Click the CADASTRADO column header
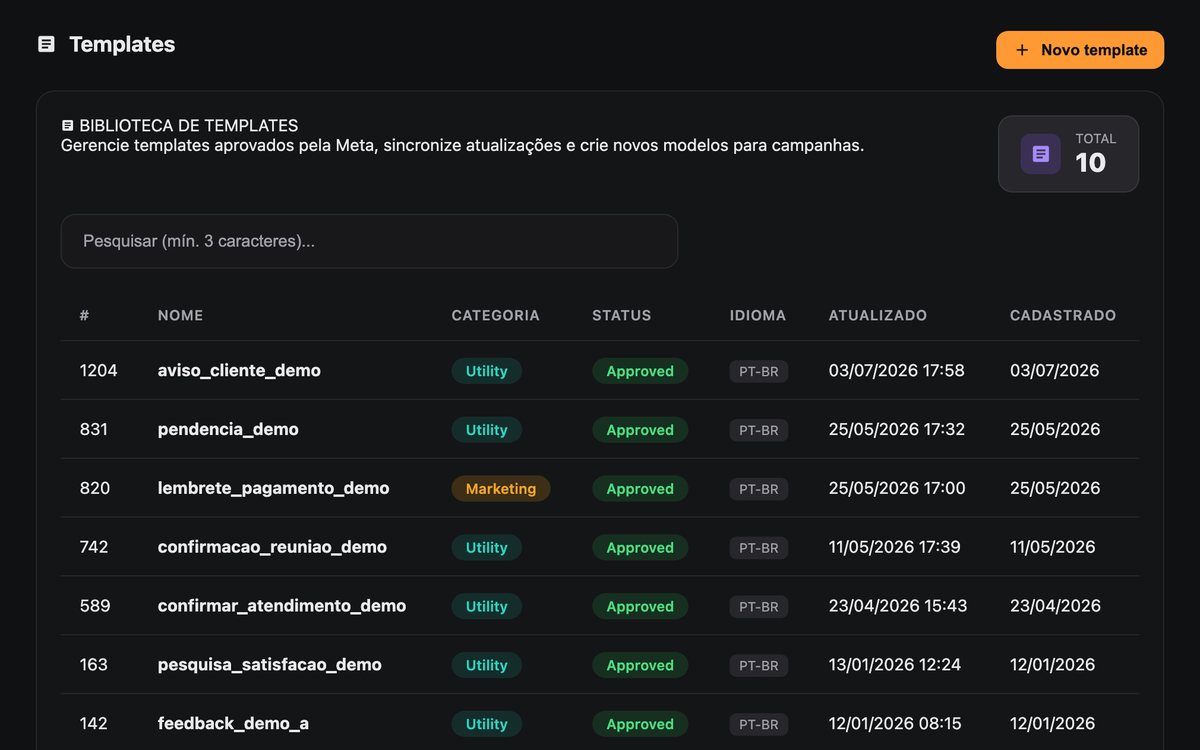This screenshot has height=750, width=1200. tap(1063, 315)
